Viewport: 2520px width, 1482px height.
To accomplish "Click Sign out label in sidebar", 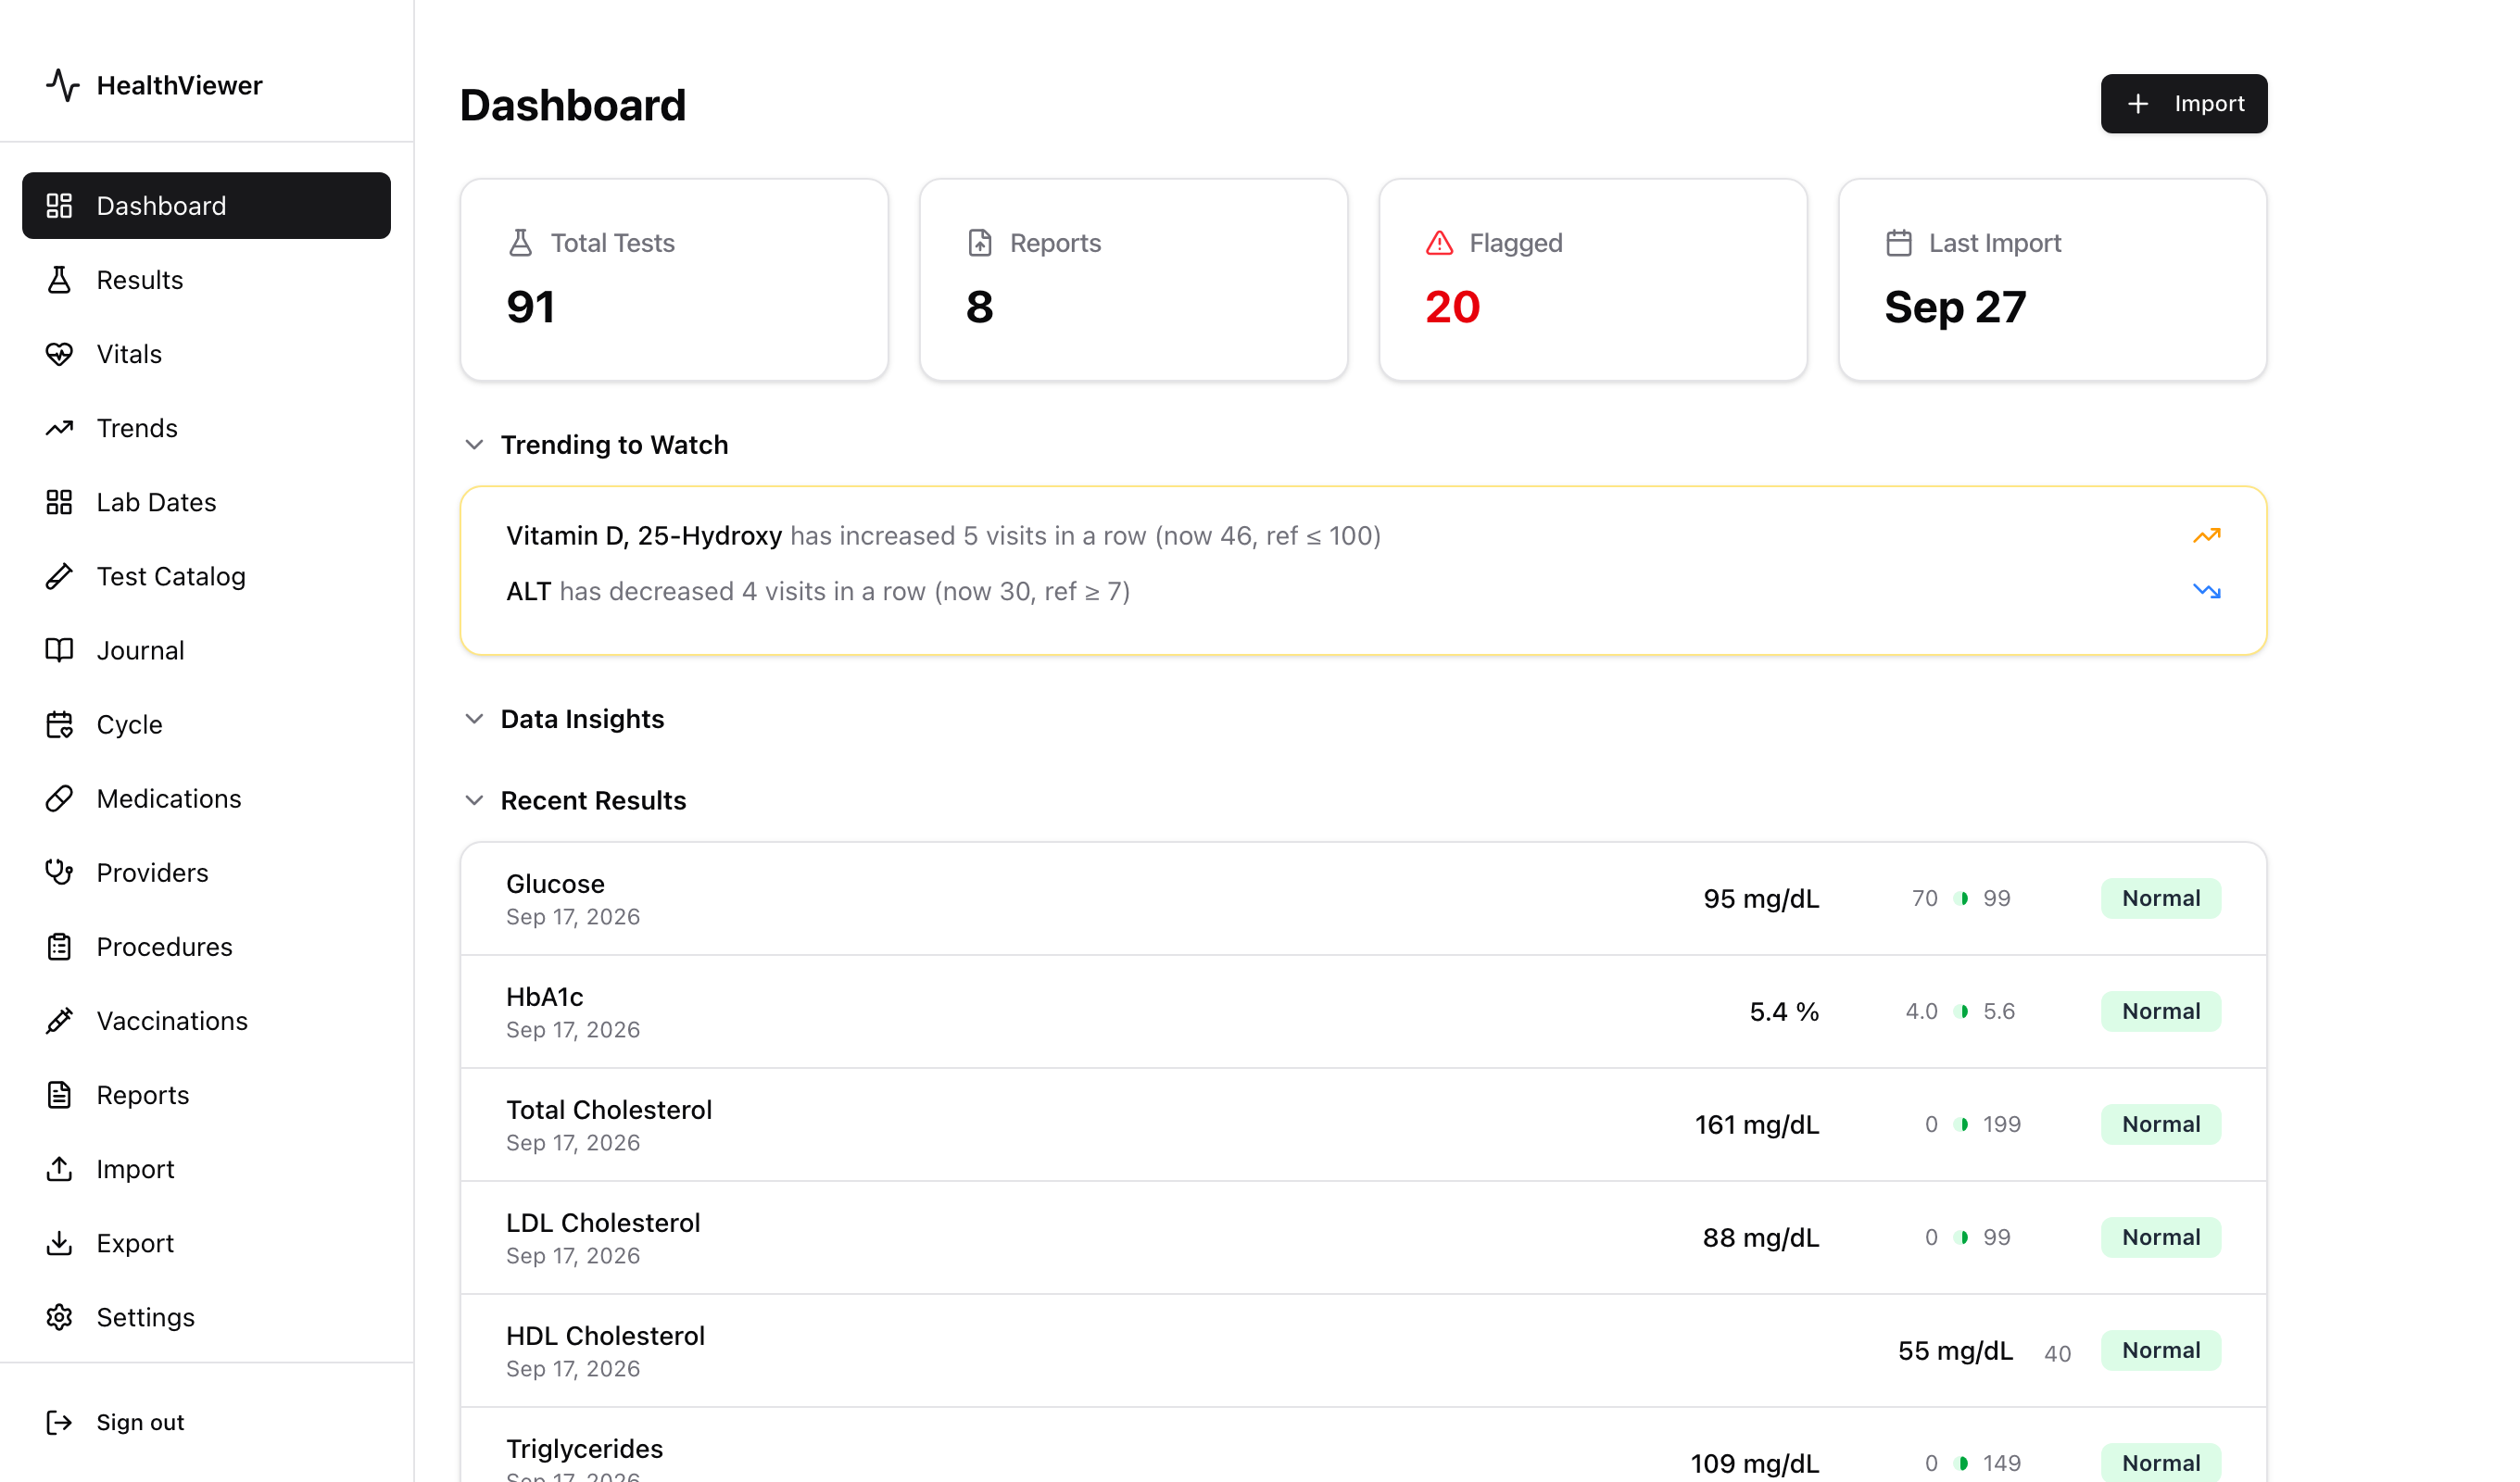I will (140, 1421).
